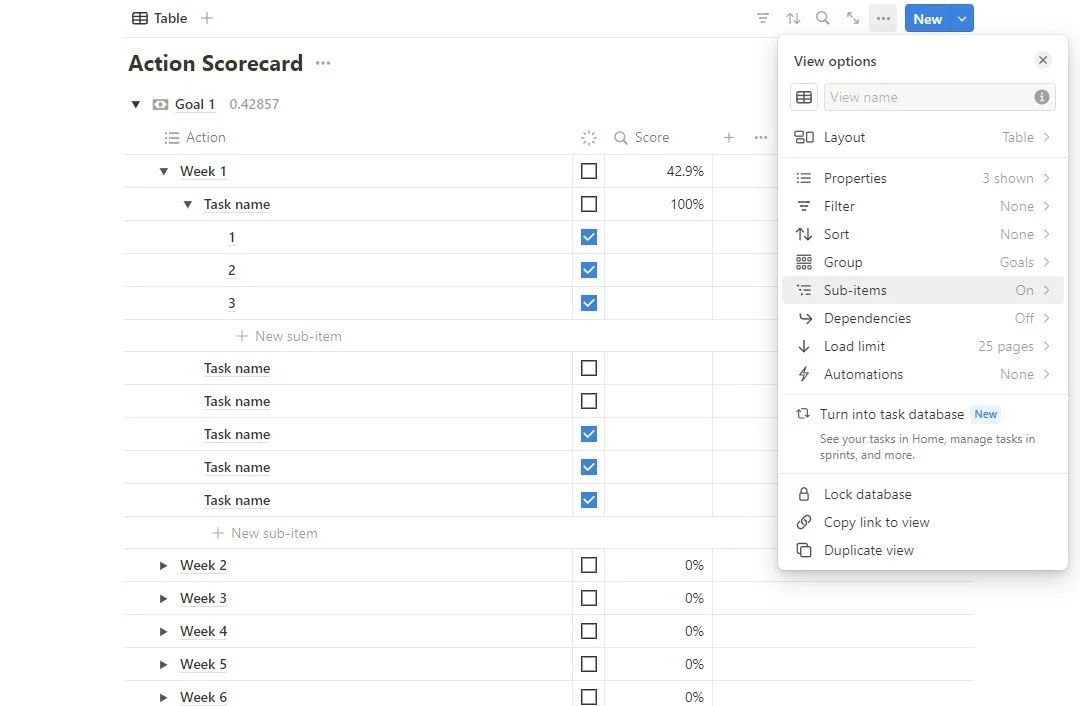Image resolution: width=1080 pixels, height=706 pixels.
Task: Click the expand view diagonal arrow icon
Action: [x=853, y=18]
